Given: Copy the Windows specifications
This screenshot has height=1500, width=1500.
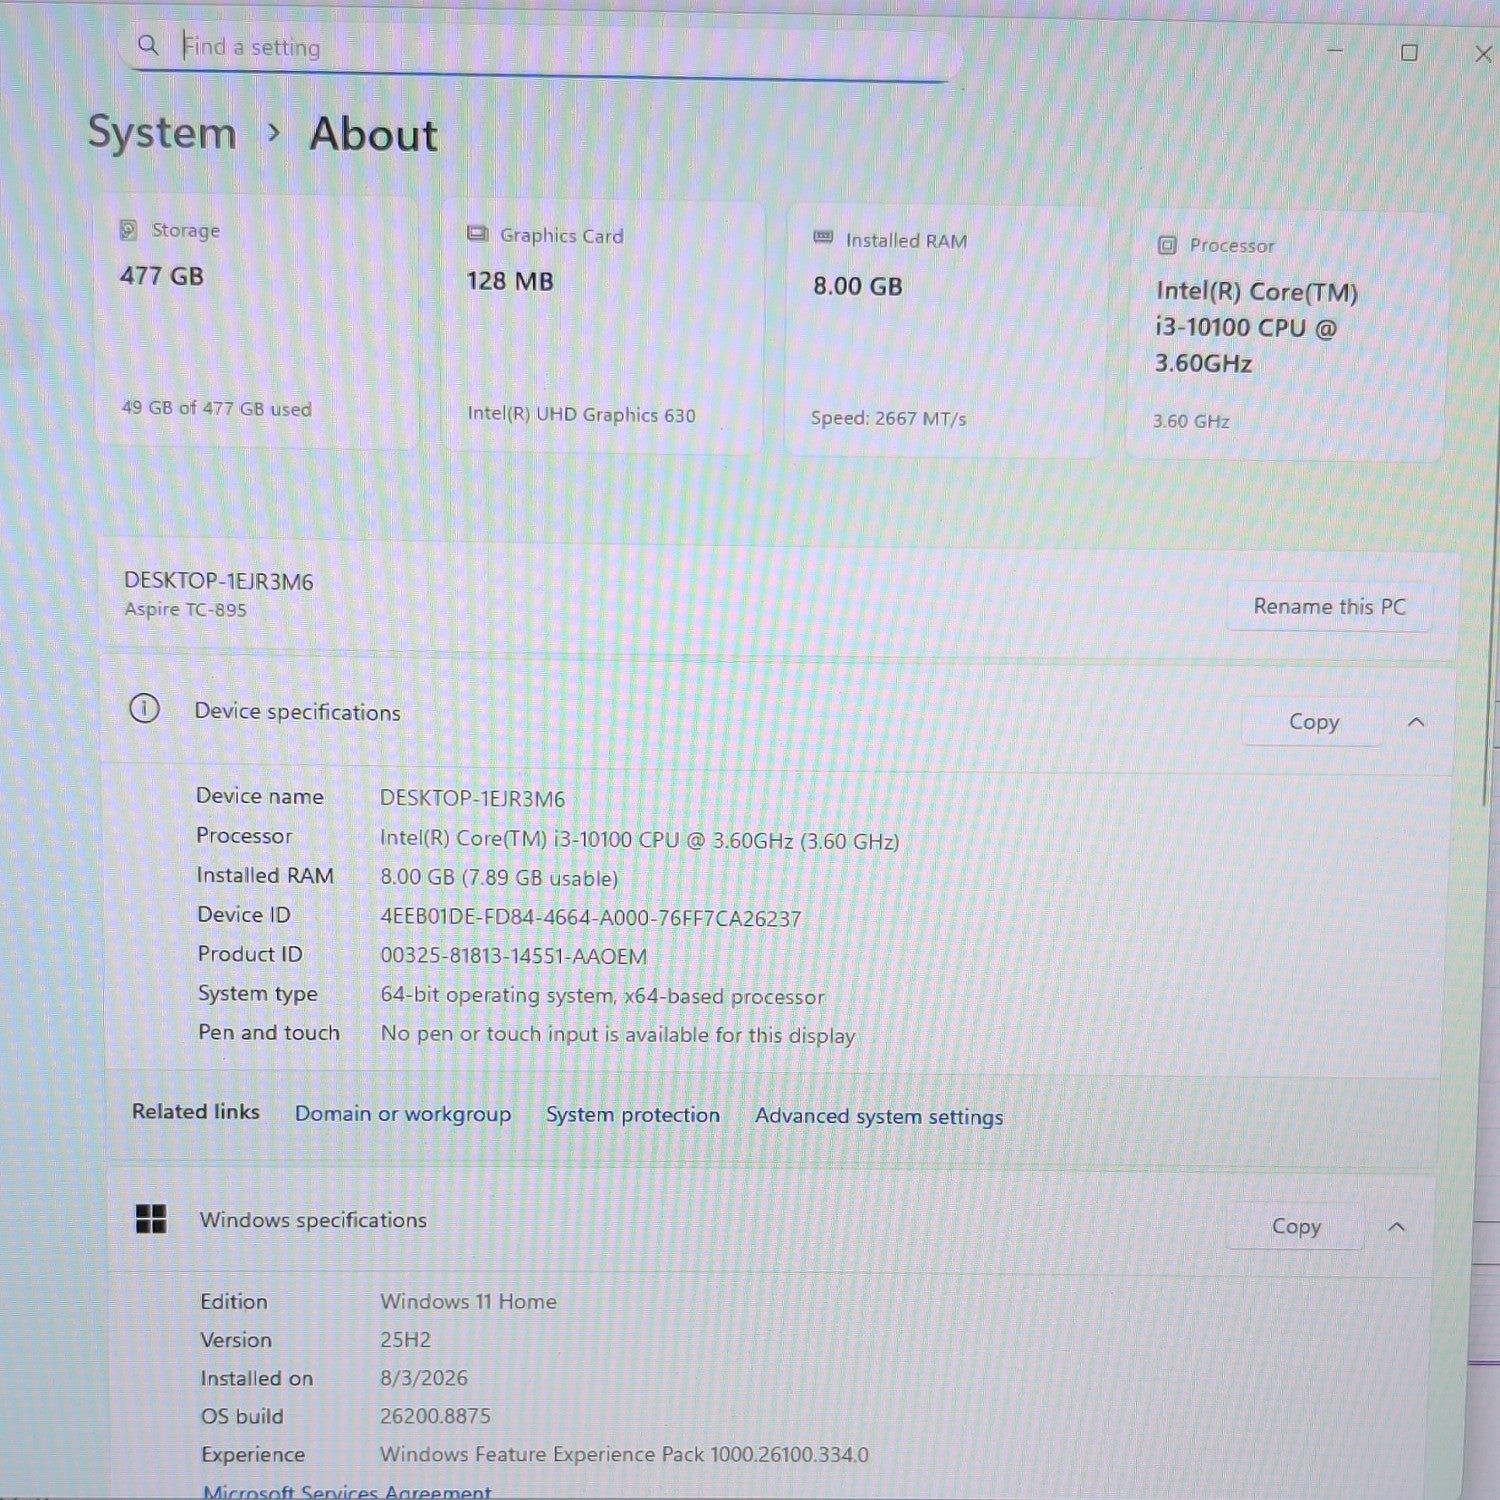Looking at the screenshot, I should coord(1296,1226).
